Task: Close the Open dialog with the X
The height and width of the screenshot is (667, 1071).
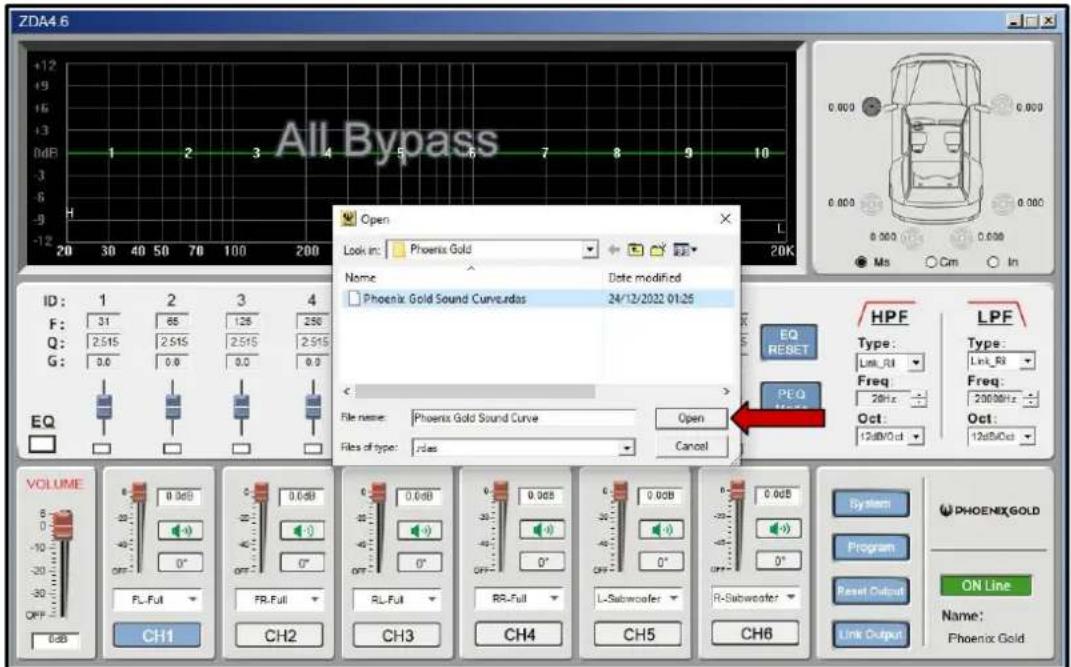Action: (725, 219)
